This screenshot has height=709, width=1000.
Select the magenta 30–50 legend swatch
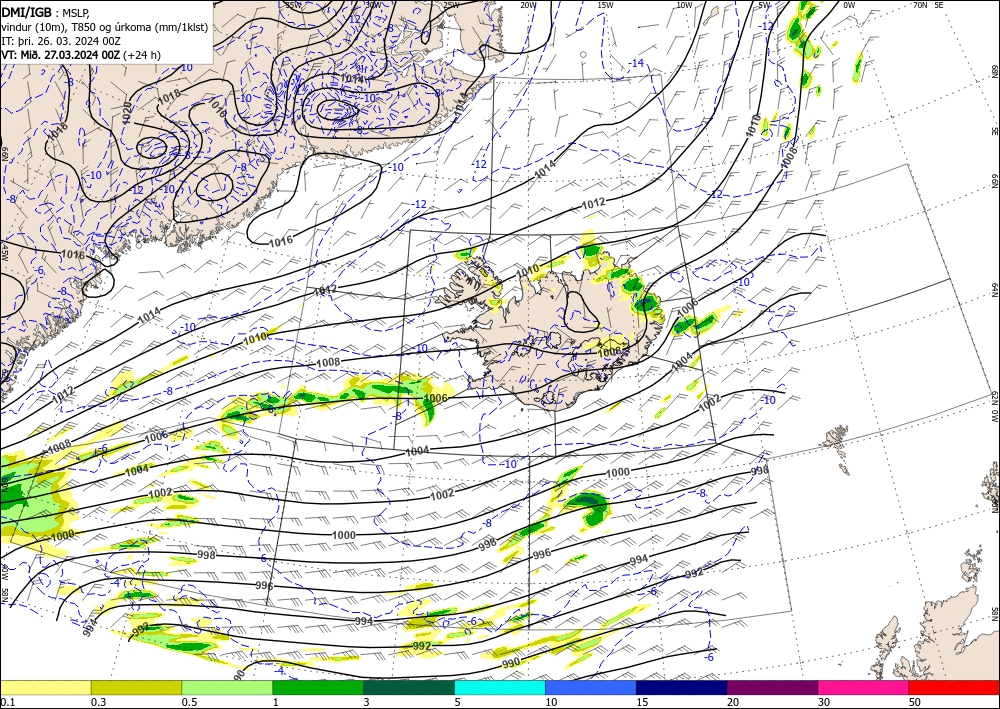864,687
